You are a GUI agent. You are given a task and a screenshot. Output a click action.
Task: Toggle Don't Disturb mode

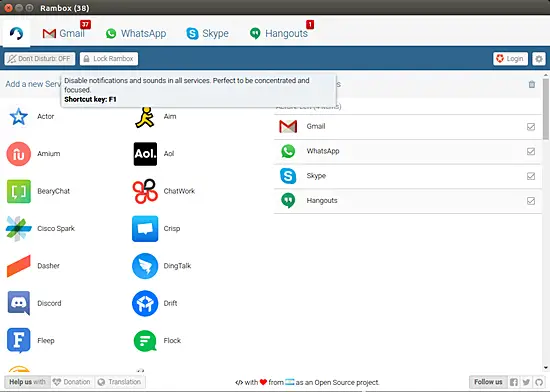(x=40, y=59)
